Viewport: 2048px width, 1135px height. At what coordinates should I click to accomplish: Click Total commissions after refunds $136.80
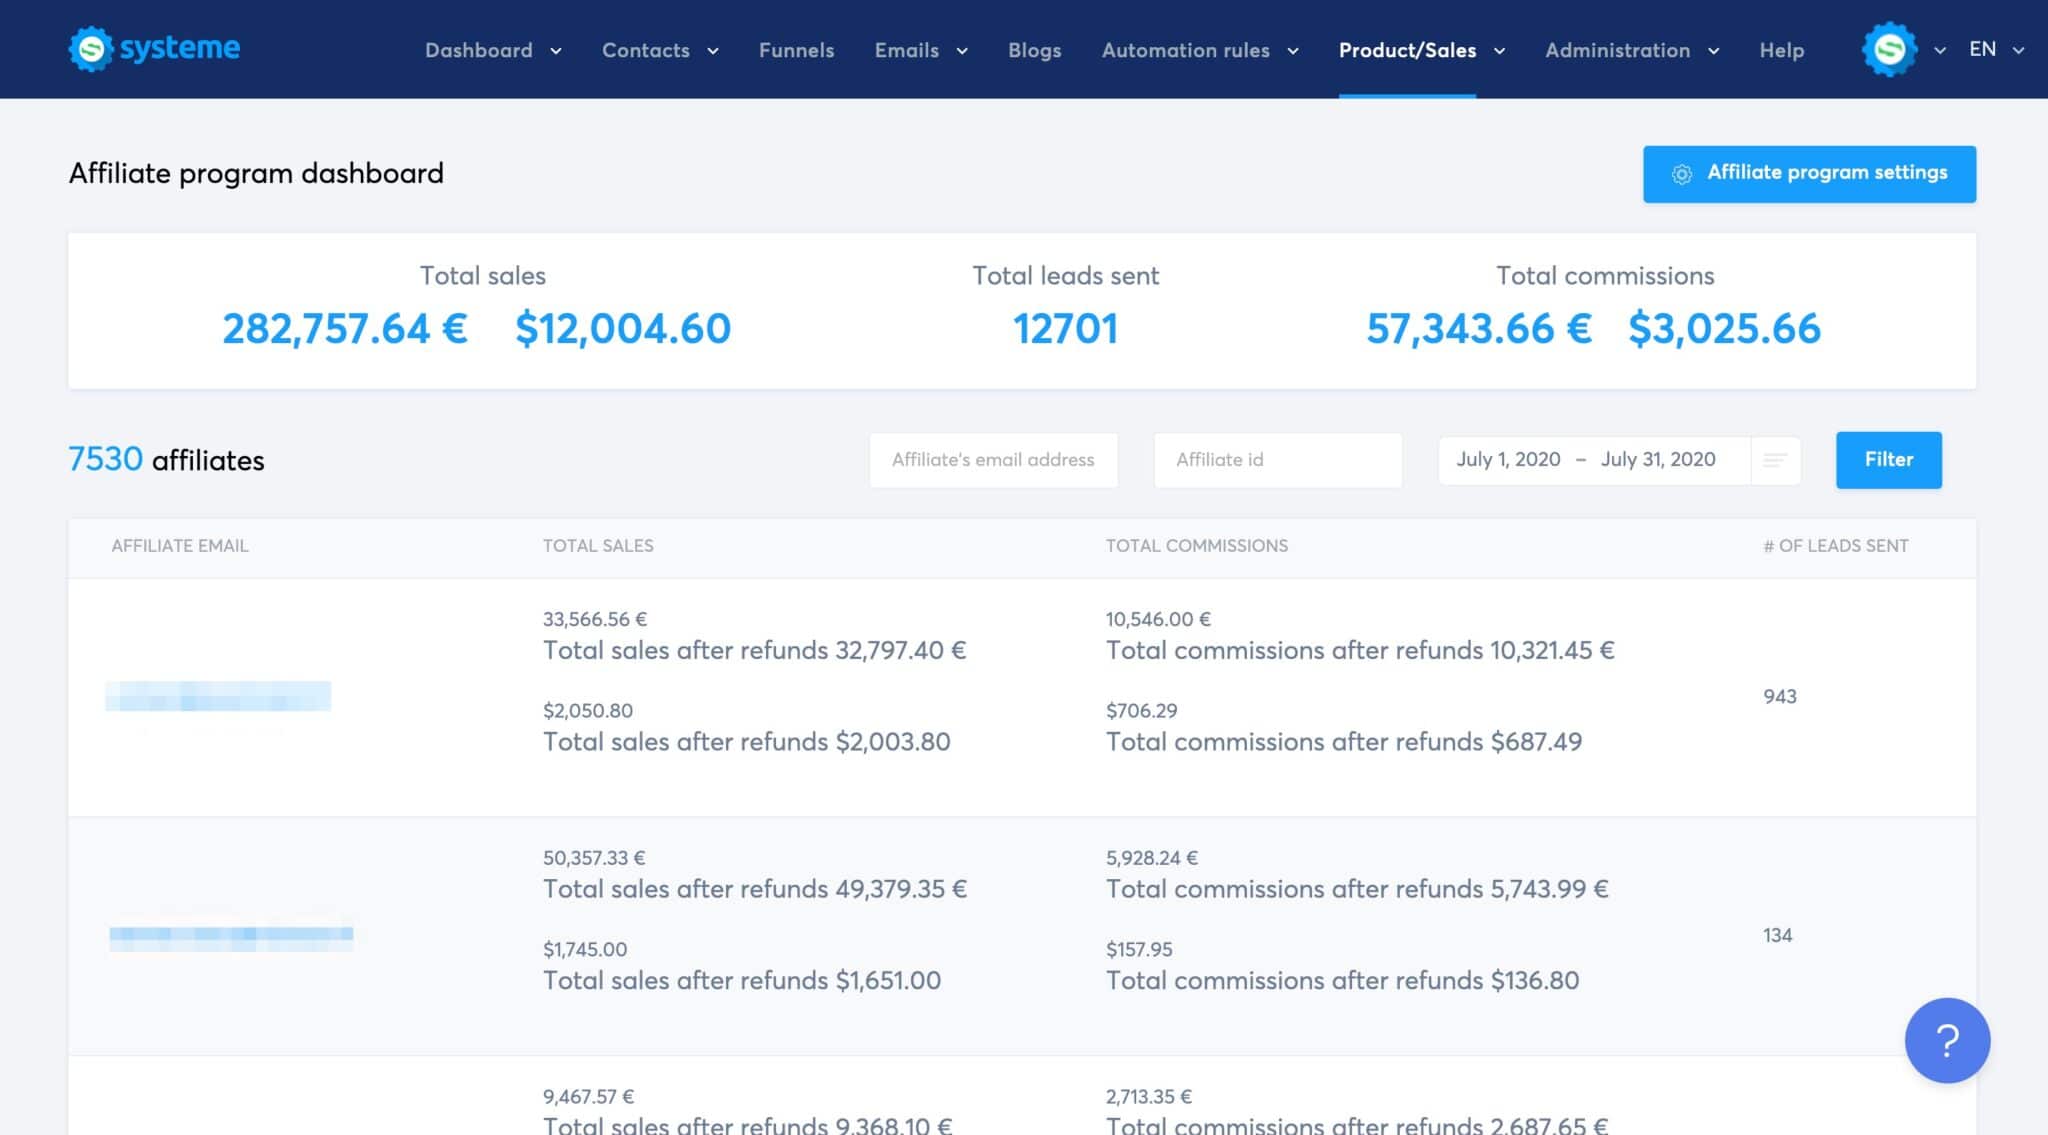(x=1342, y=981)
